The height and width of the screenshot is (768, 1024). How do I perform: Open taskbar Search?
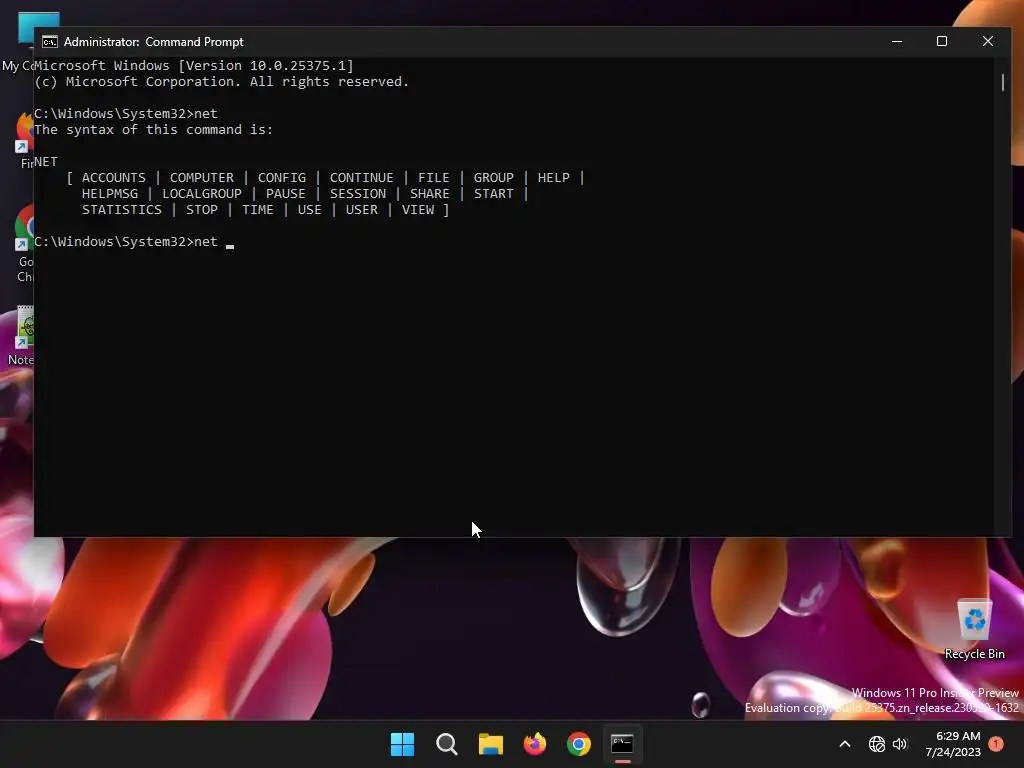447,744
